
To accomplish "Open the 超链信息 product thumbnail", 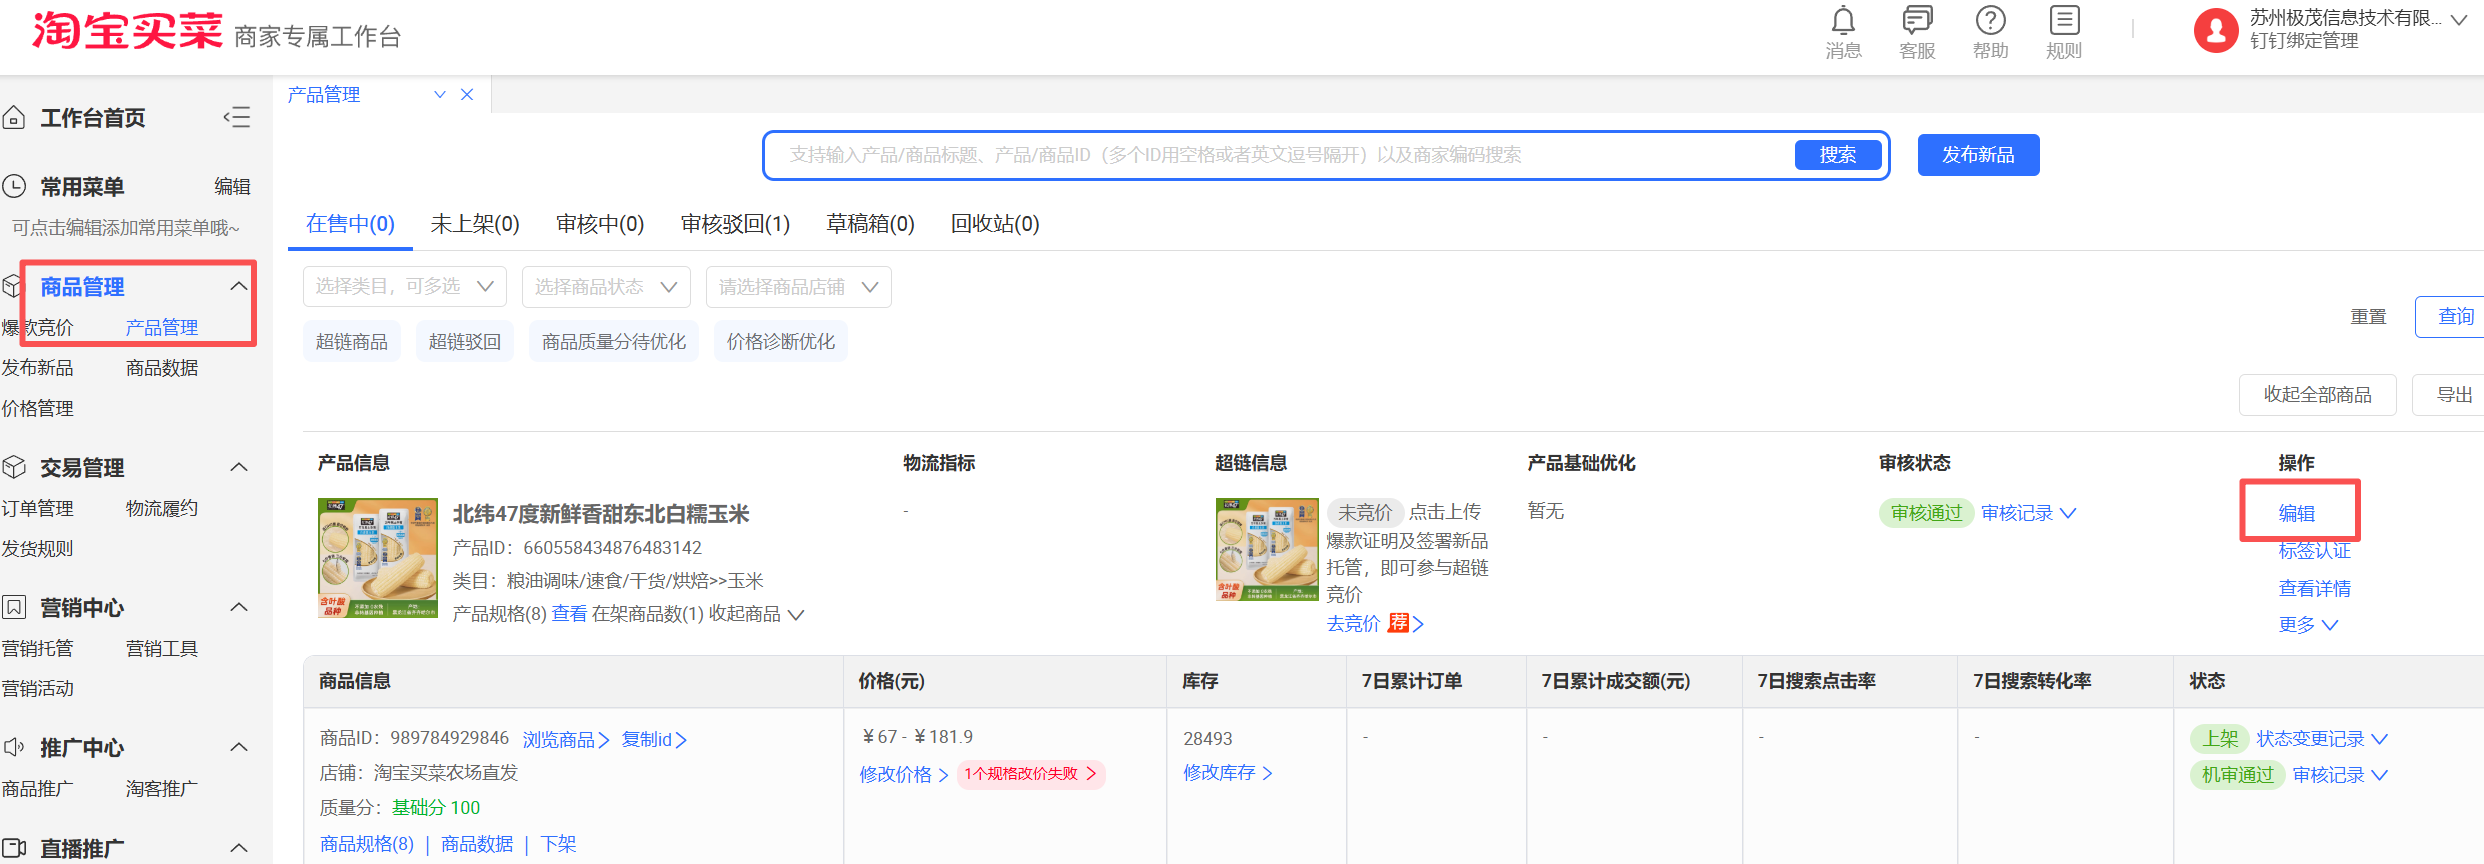I will pos(1267,549).
